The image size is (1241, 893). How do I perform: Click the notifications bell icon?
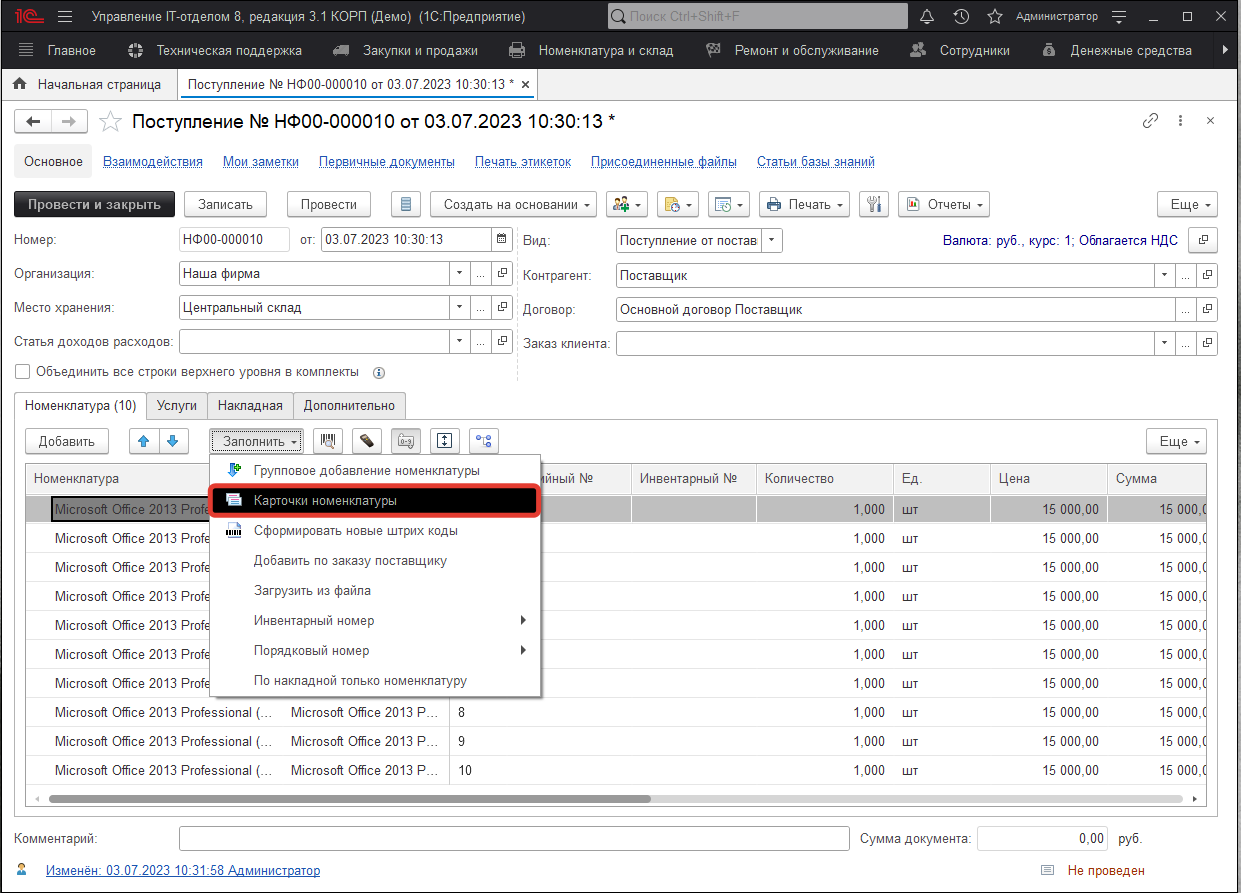[x=927, y=17]
